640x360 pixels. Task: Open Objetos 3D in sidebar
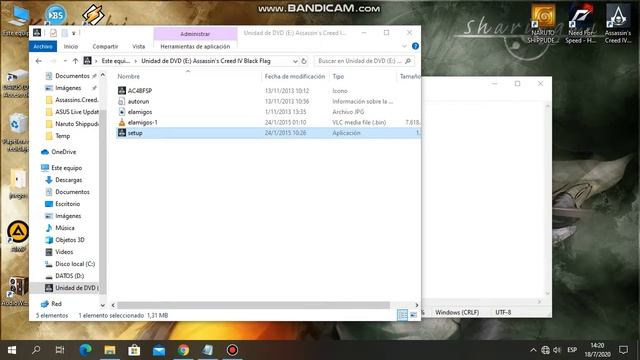[64, 240]
